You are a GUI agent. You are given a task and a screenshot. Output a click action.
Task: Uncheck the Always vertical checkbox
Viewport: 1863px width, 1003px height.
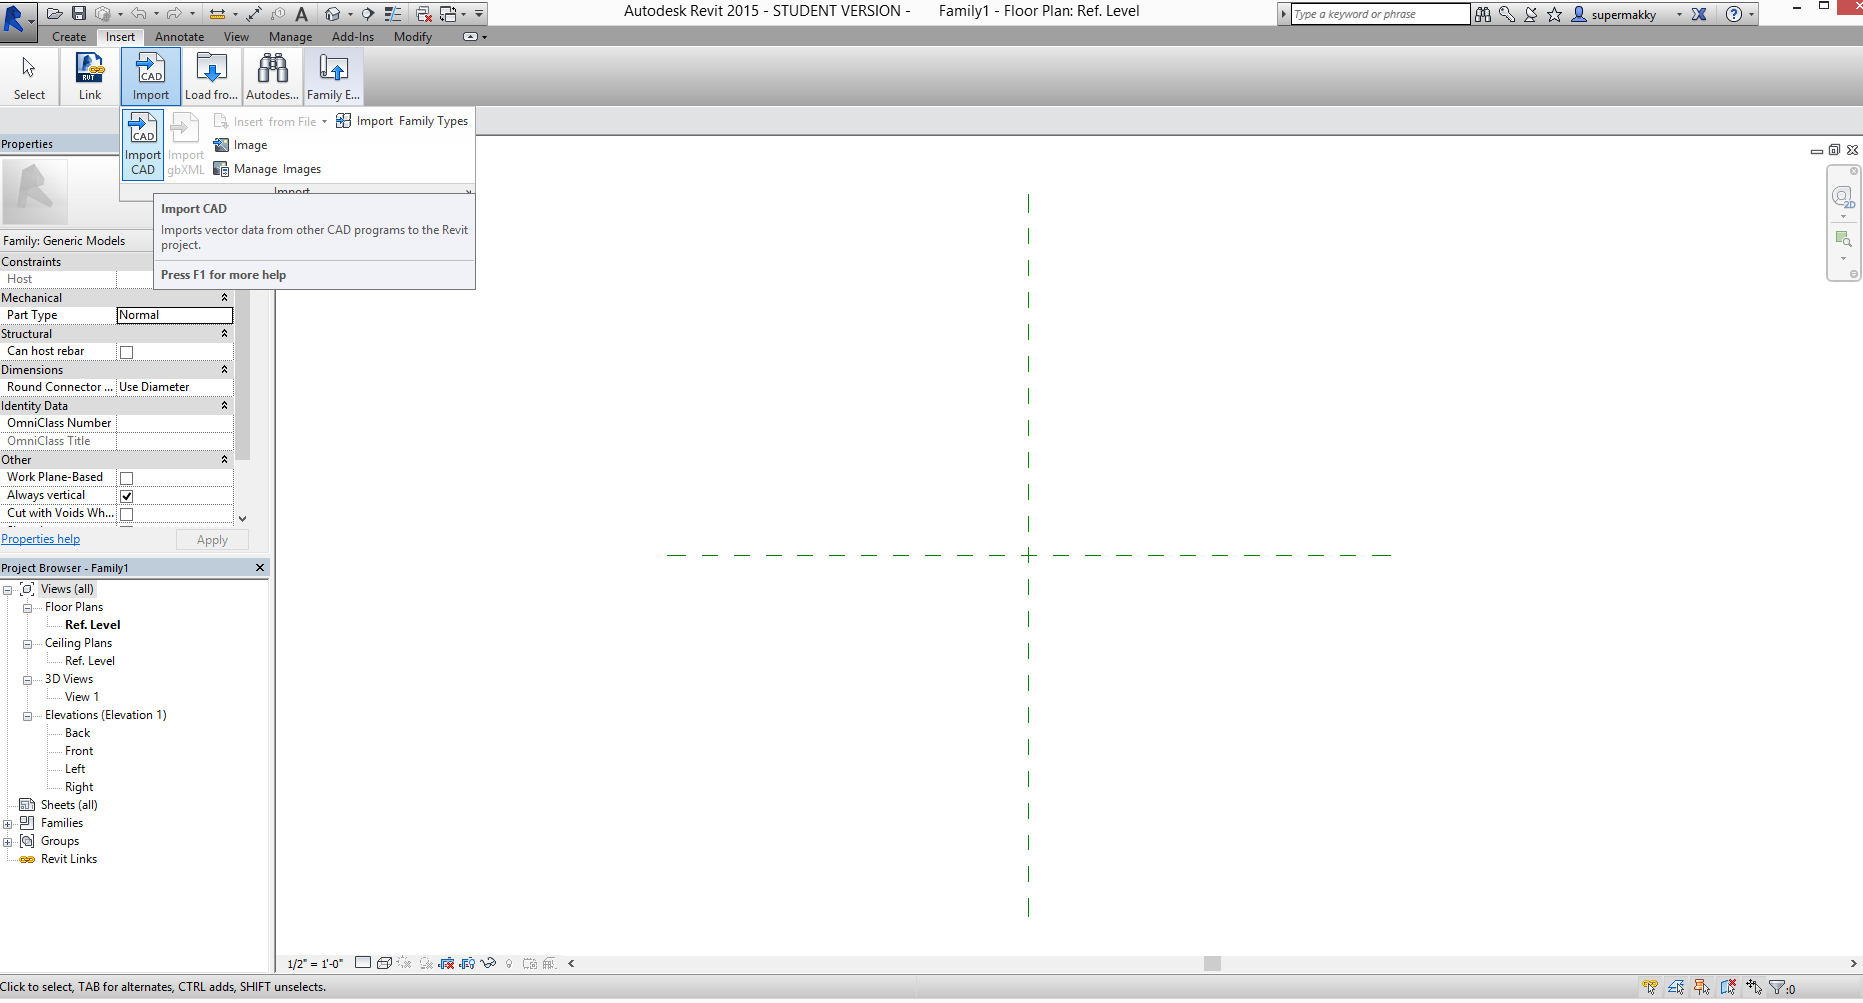pyautogui.click(x=126, y=496)
